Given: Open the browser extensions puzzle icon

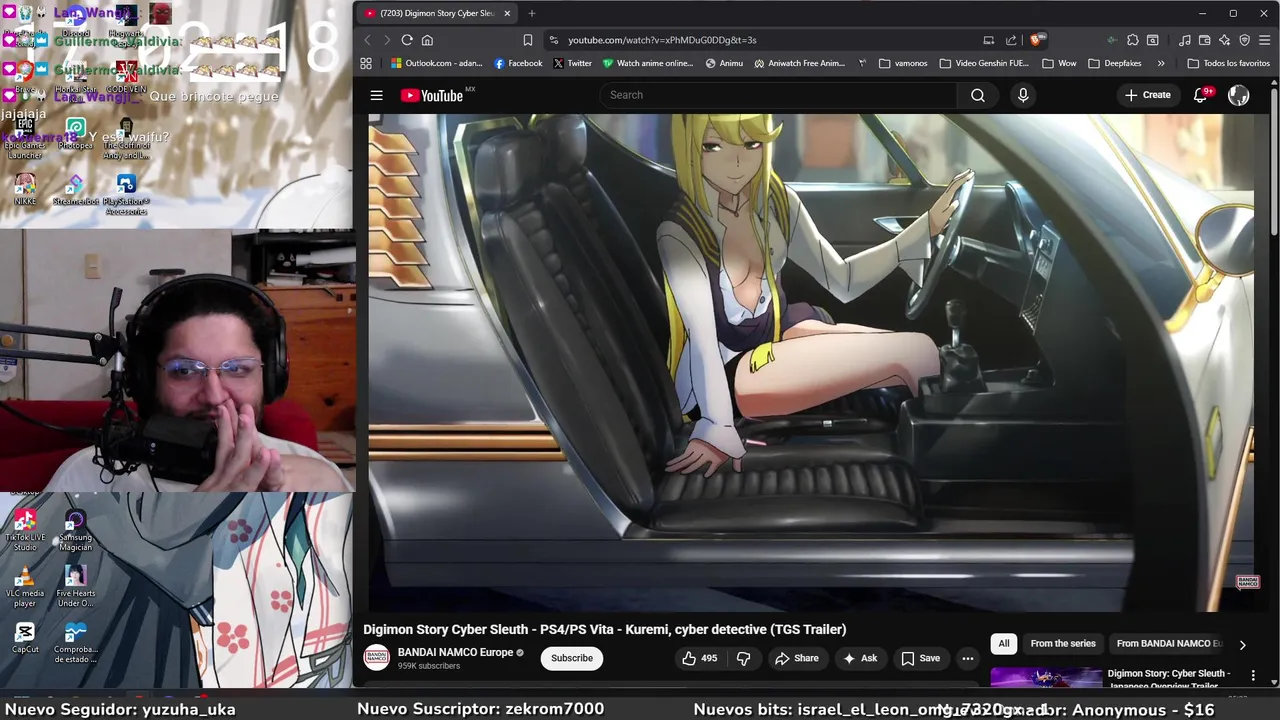Looking at the screenshot, I should click(1133, 40).
